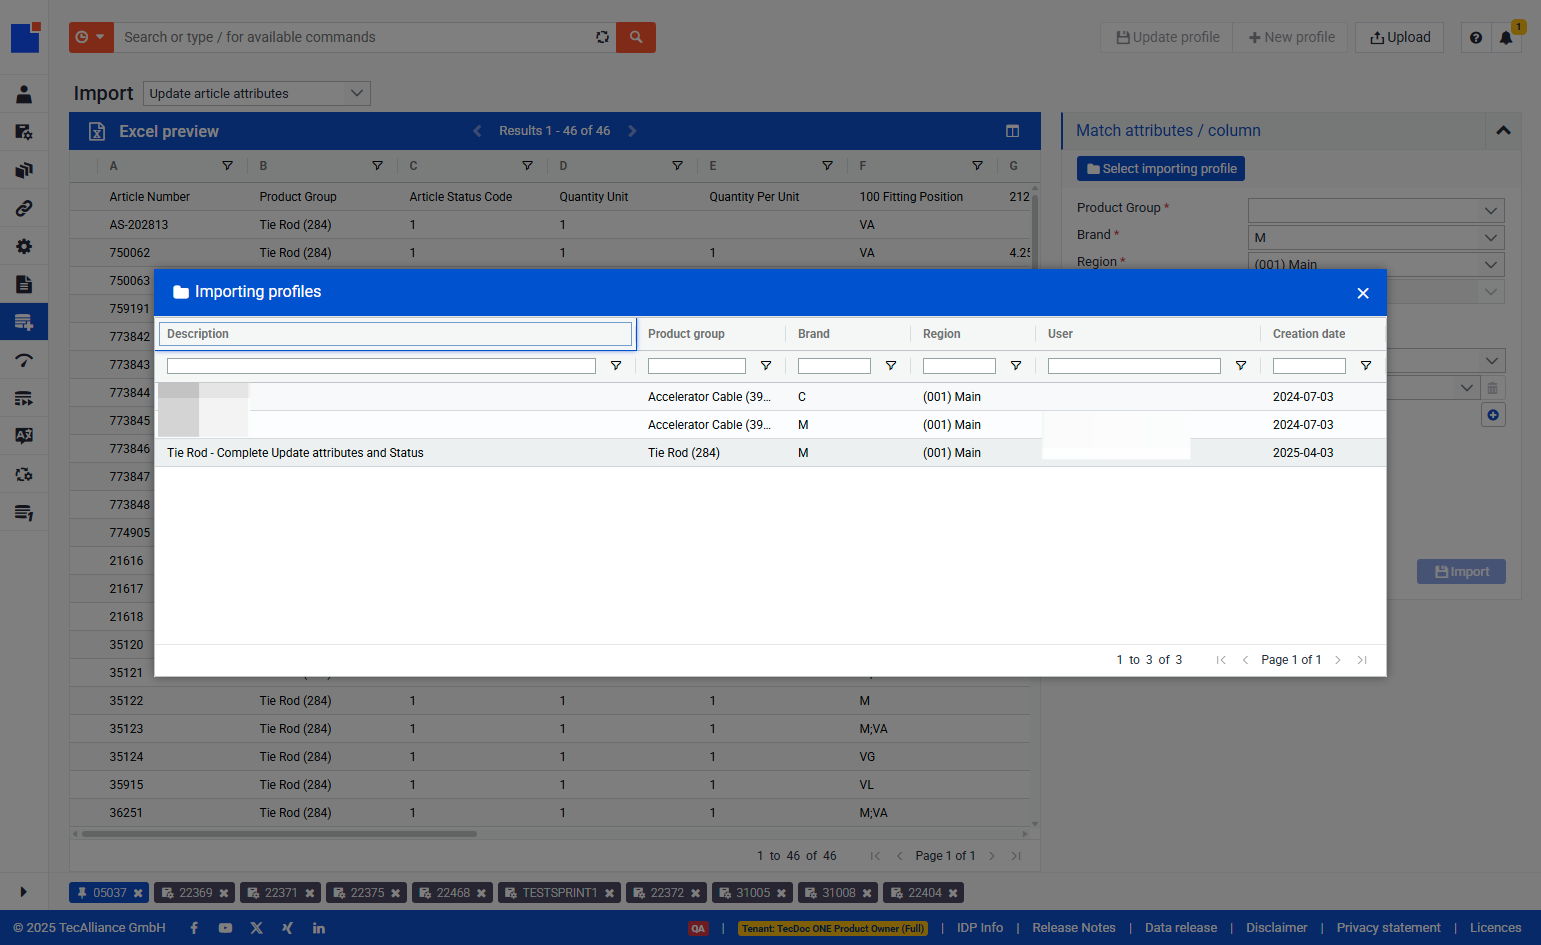This screenshot has height=945, width=1541.
Task: Open the history dropdown beside search
Action: click(x=91, y=37)
